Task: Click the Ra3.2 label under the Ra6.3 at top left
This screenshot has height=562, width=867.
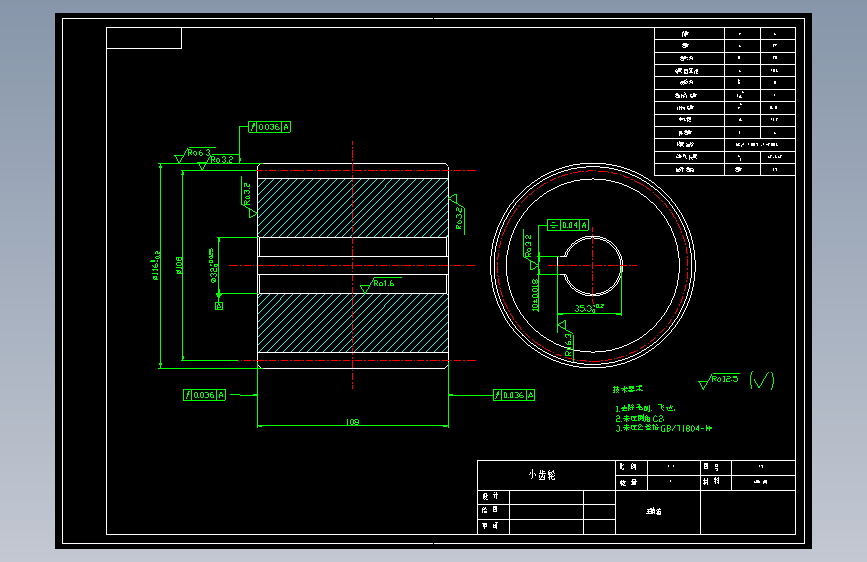Action: pos(222,160)
